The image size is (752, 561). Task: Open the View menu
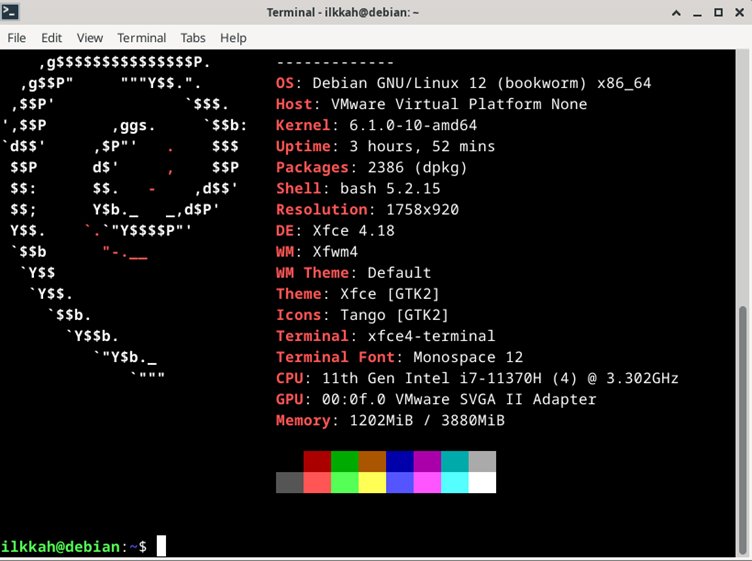90,38
